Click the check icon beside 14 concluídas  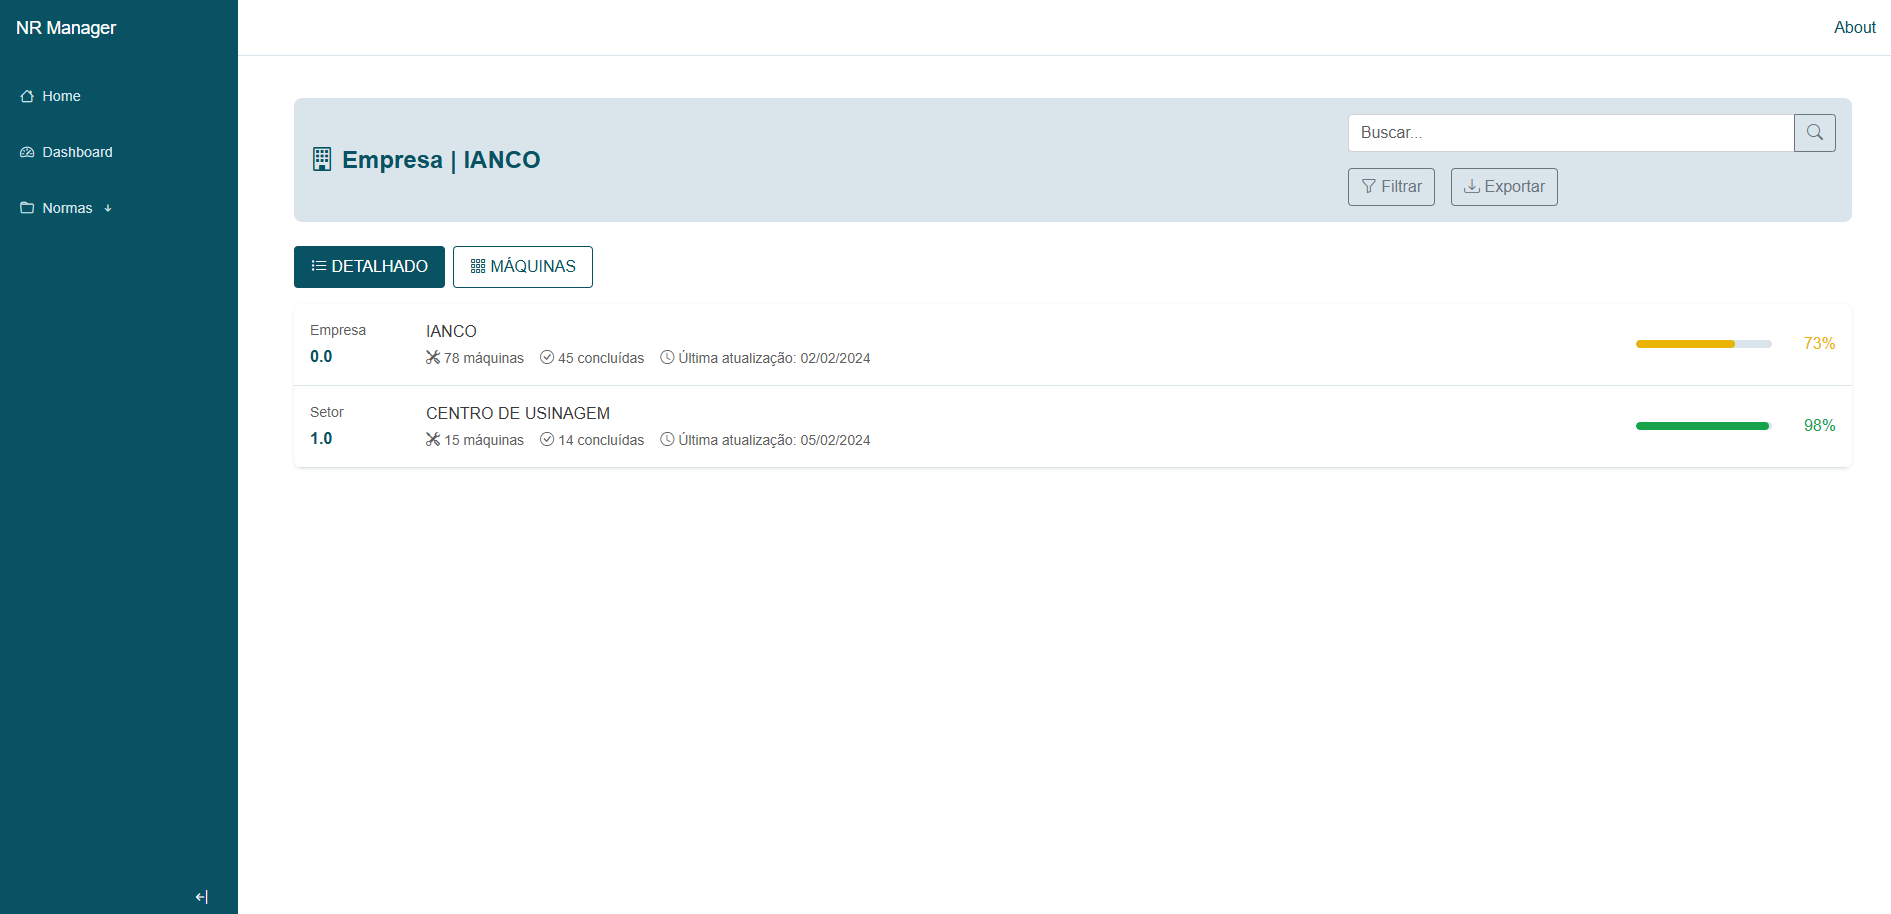[547, 439]
